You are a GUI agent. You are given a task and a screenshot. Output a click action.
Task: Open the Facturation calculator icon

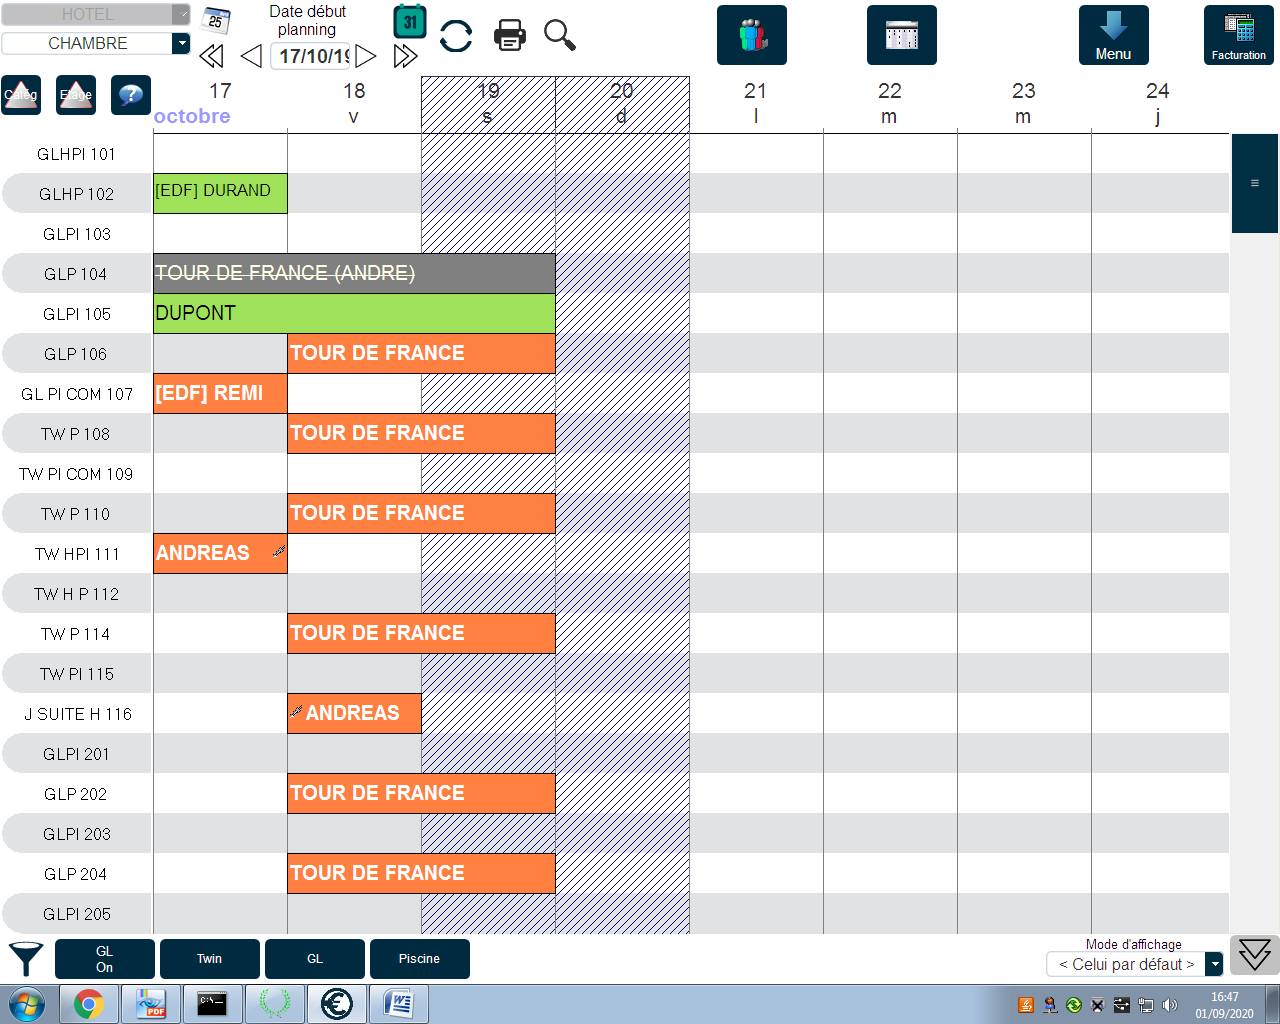(x=1238, y=35)
